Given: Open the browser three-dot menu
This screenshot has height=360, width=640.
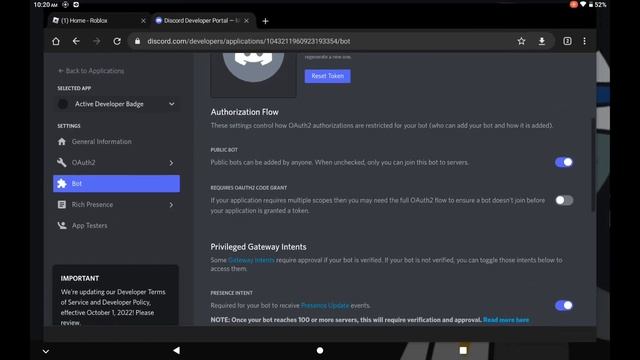Looking at the screenshot, I should (x=584, y=41).
